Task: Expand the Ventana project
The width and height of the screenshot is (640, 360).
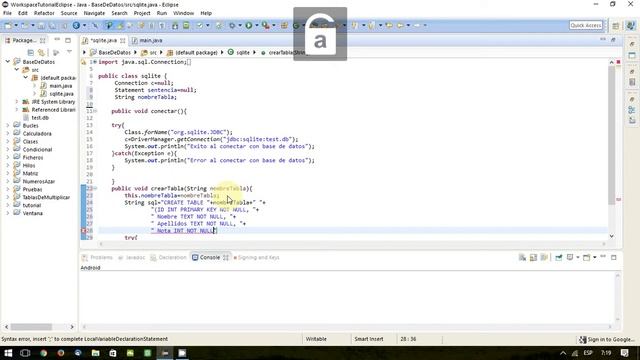Action: [8, 213]
